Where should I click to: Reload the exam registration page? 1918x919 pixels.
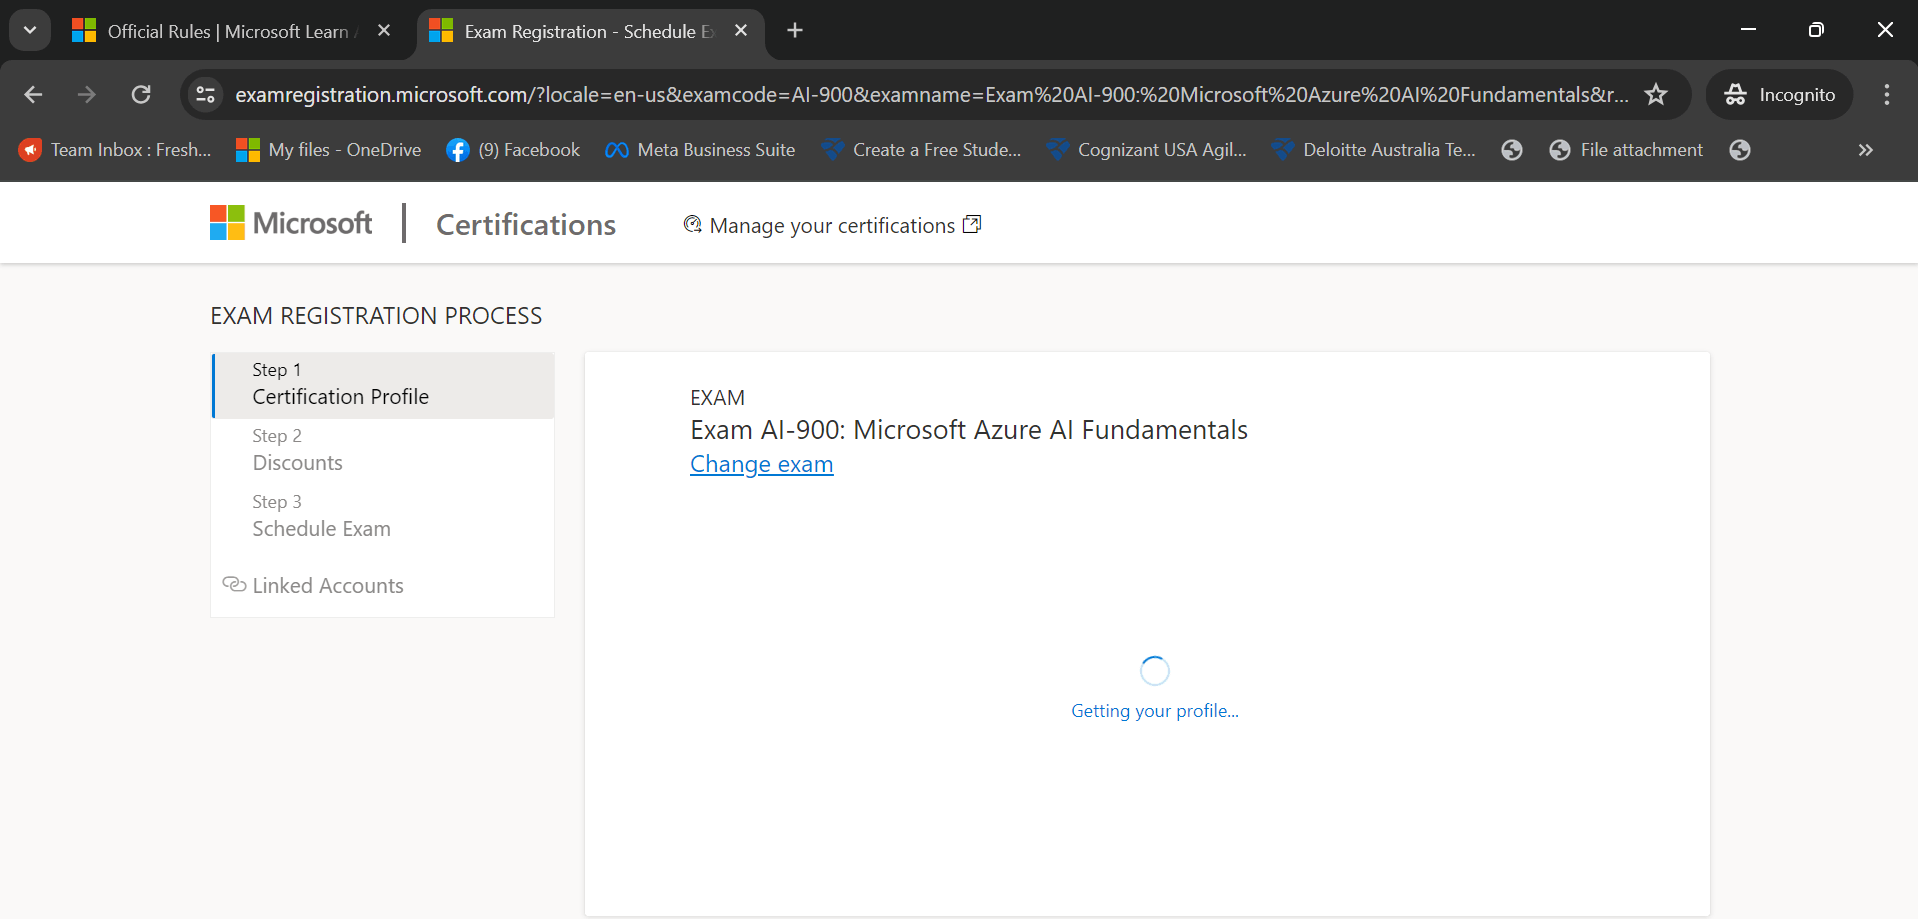tap(141, 95)
